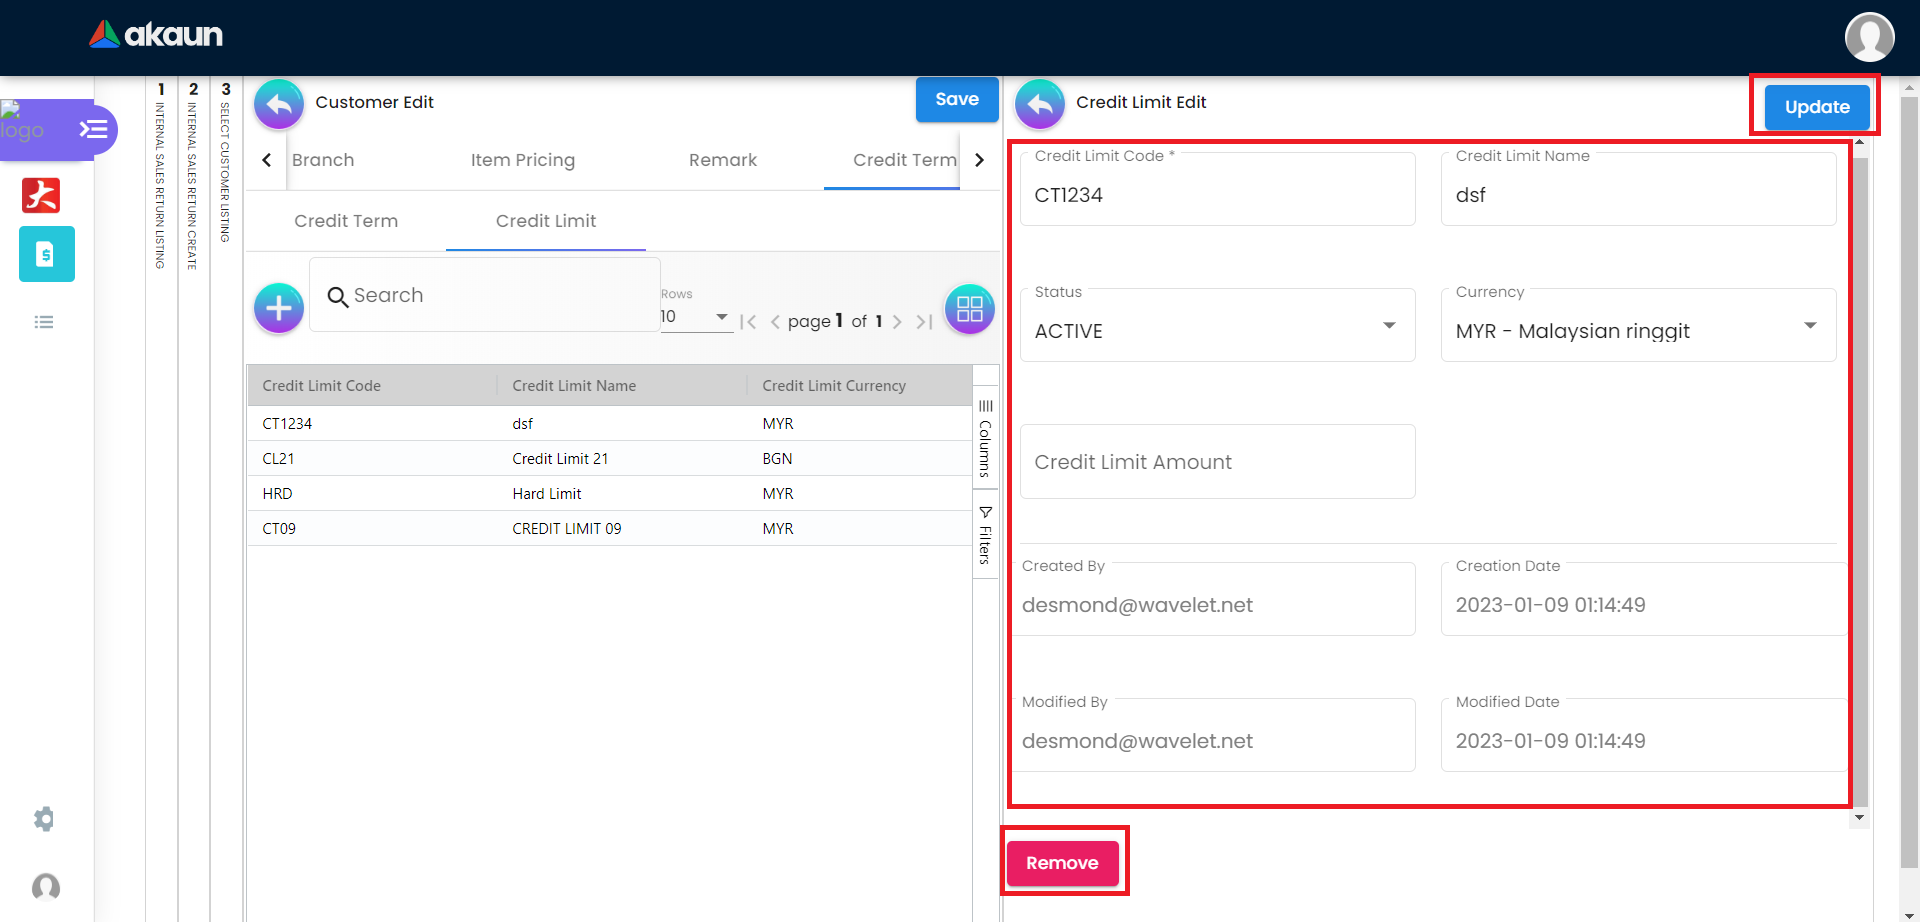Expand the Status dropdown showing ACTIVE
The width and height of the screenshot is (1920, 922).
point(1217,326)
